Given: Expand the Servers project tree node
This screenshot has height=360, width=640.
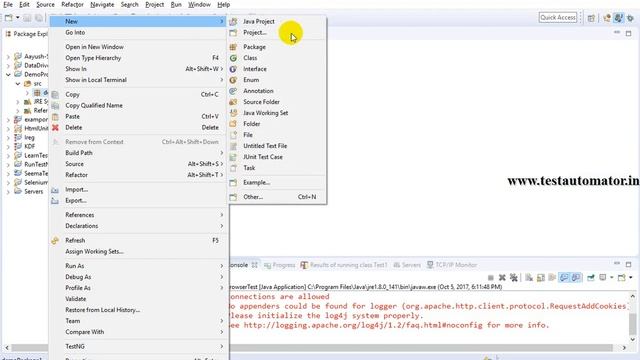Looking at the screenshot, I should 8,191.
